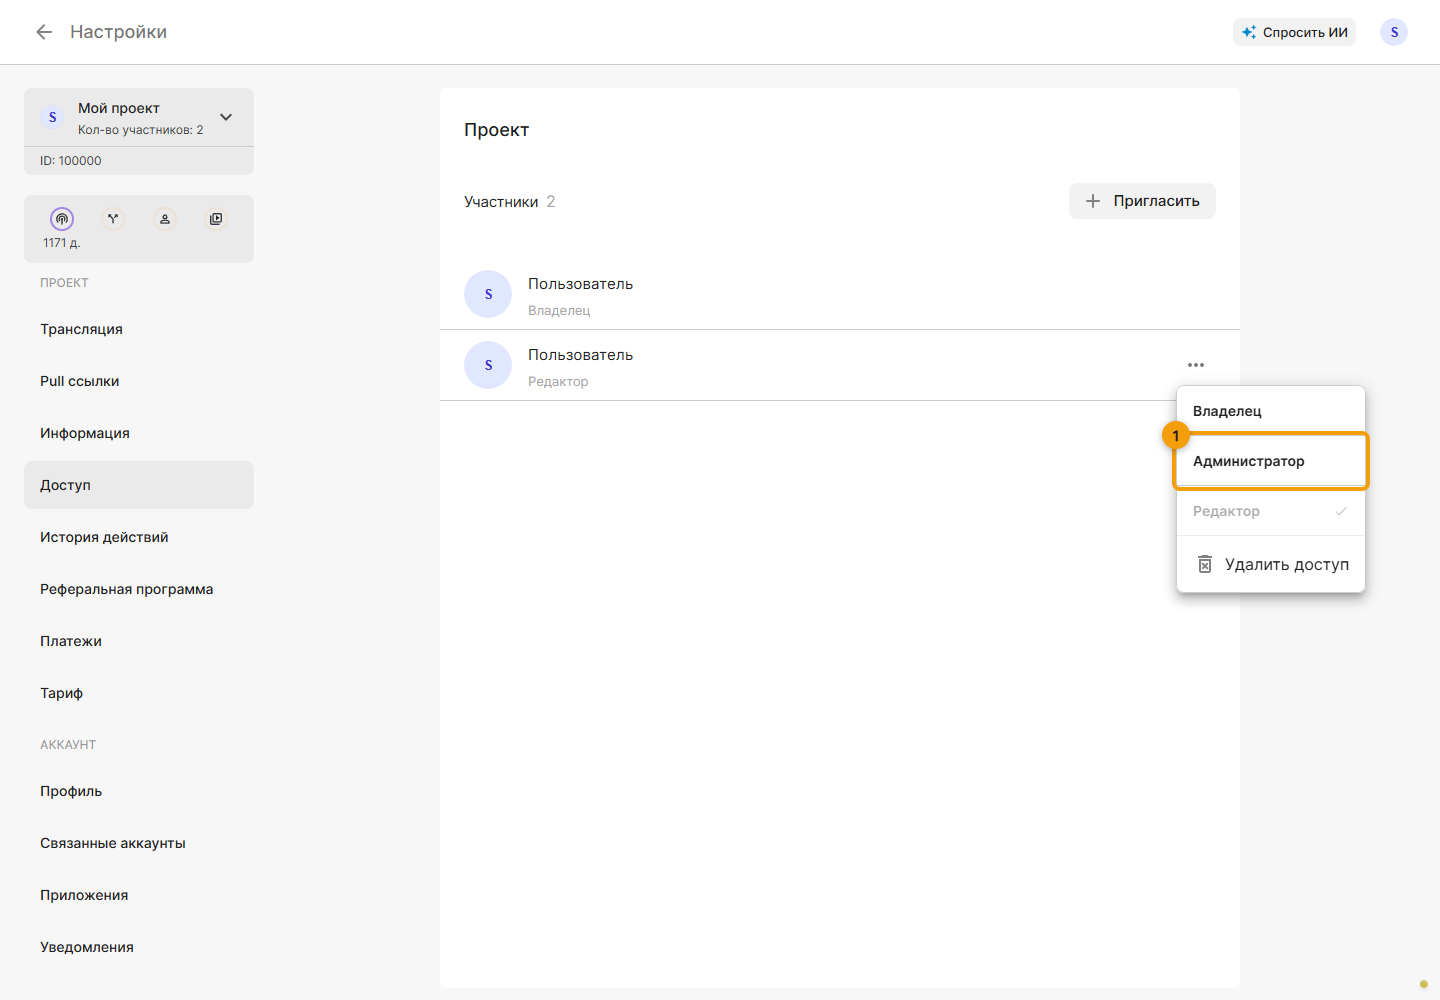Open Реферальная программа
Image resolution: width=1440 pixels, height=1000 pixels.
pos(139,589)
